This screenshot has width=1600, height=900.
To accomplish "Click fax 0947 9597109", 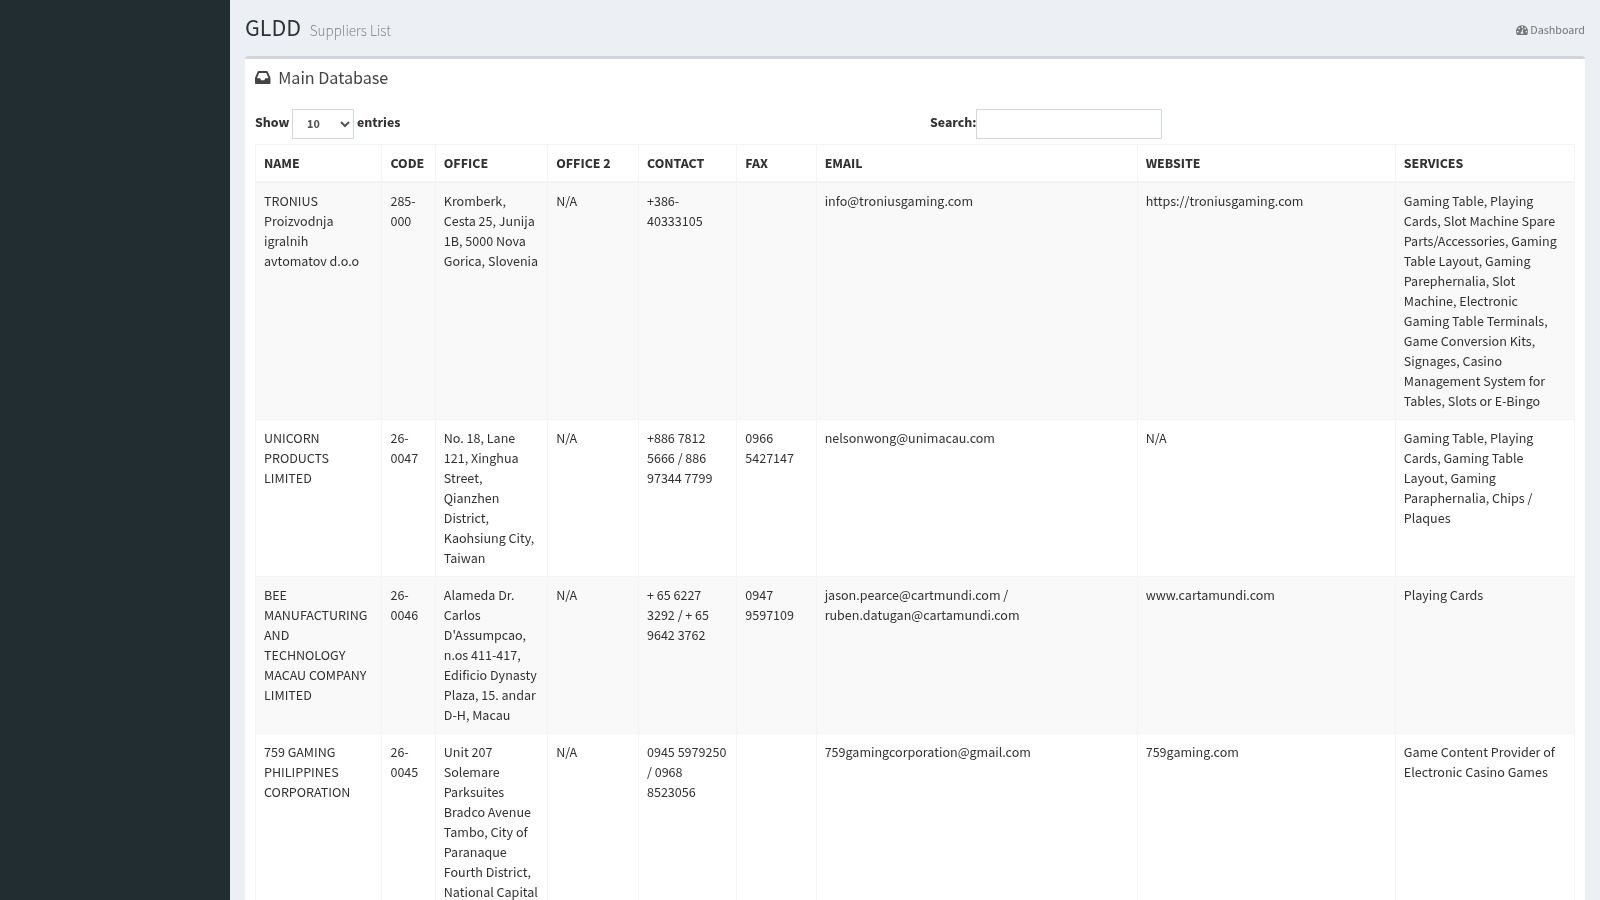I will (x=776, y=655).
